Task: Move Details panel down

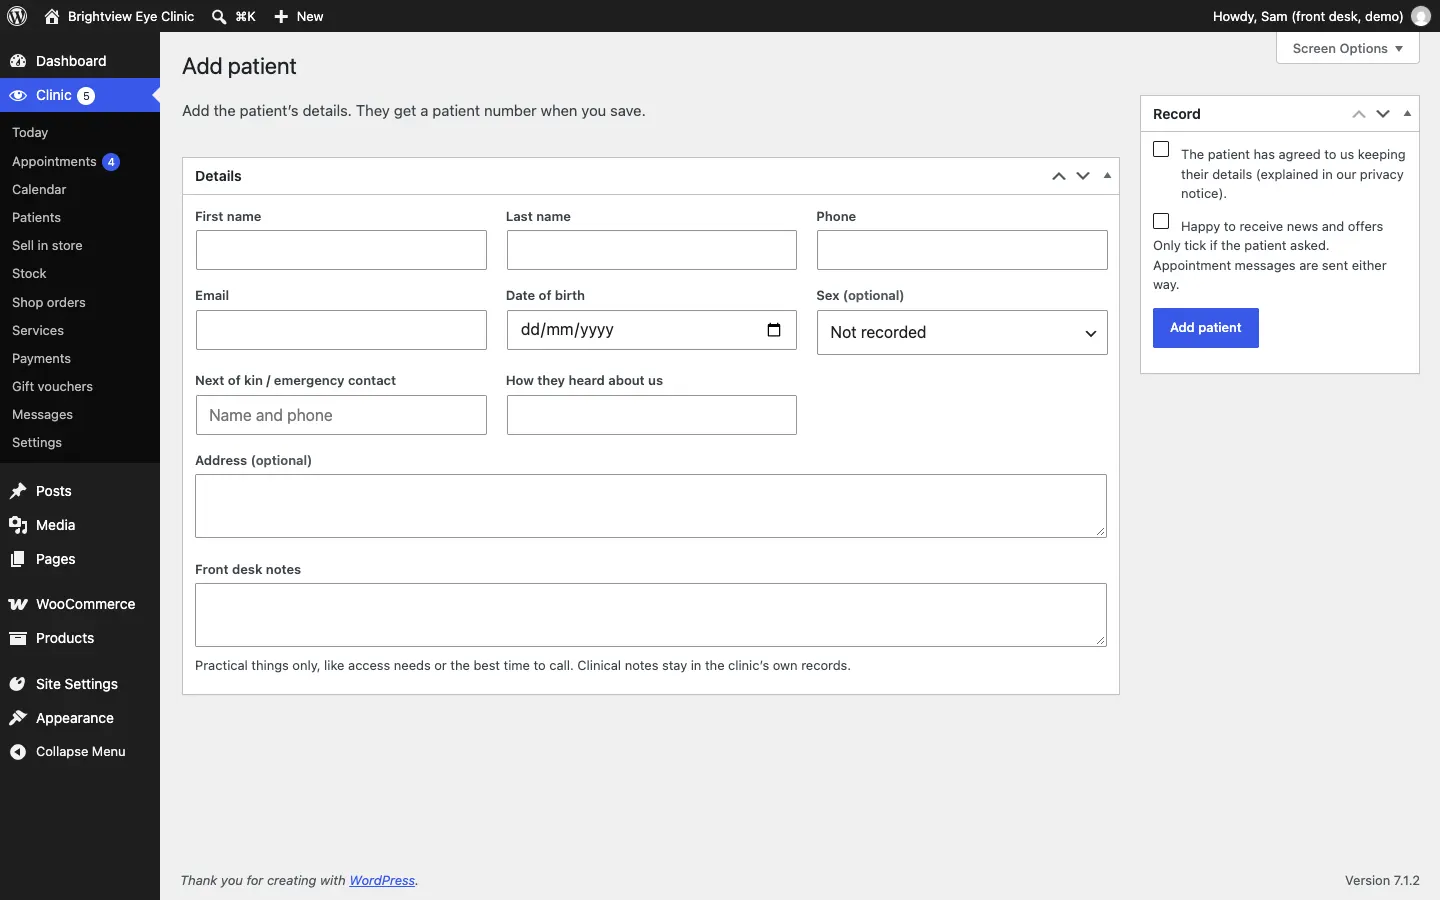Action: click(x=1083, y=176)
